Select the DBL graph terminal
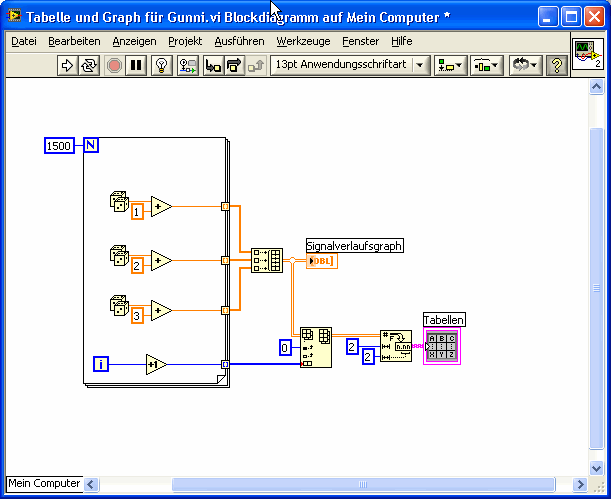 point(322,261)
